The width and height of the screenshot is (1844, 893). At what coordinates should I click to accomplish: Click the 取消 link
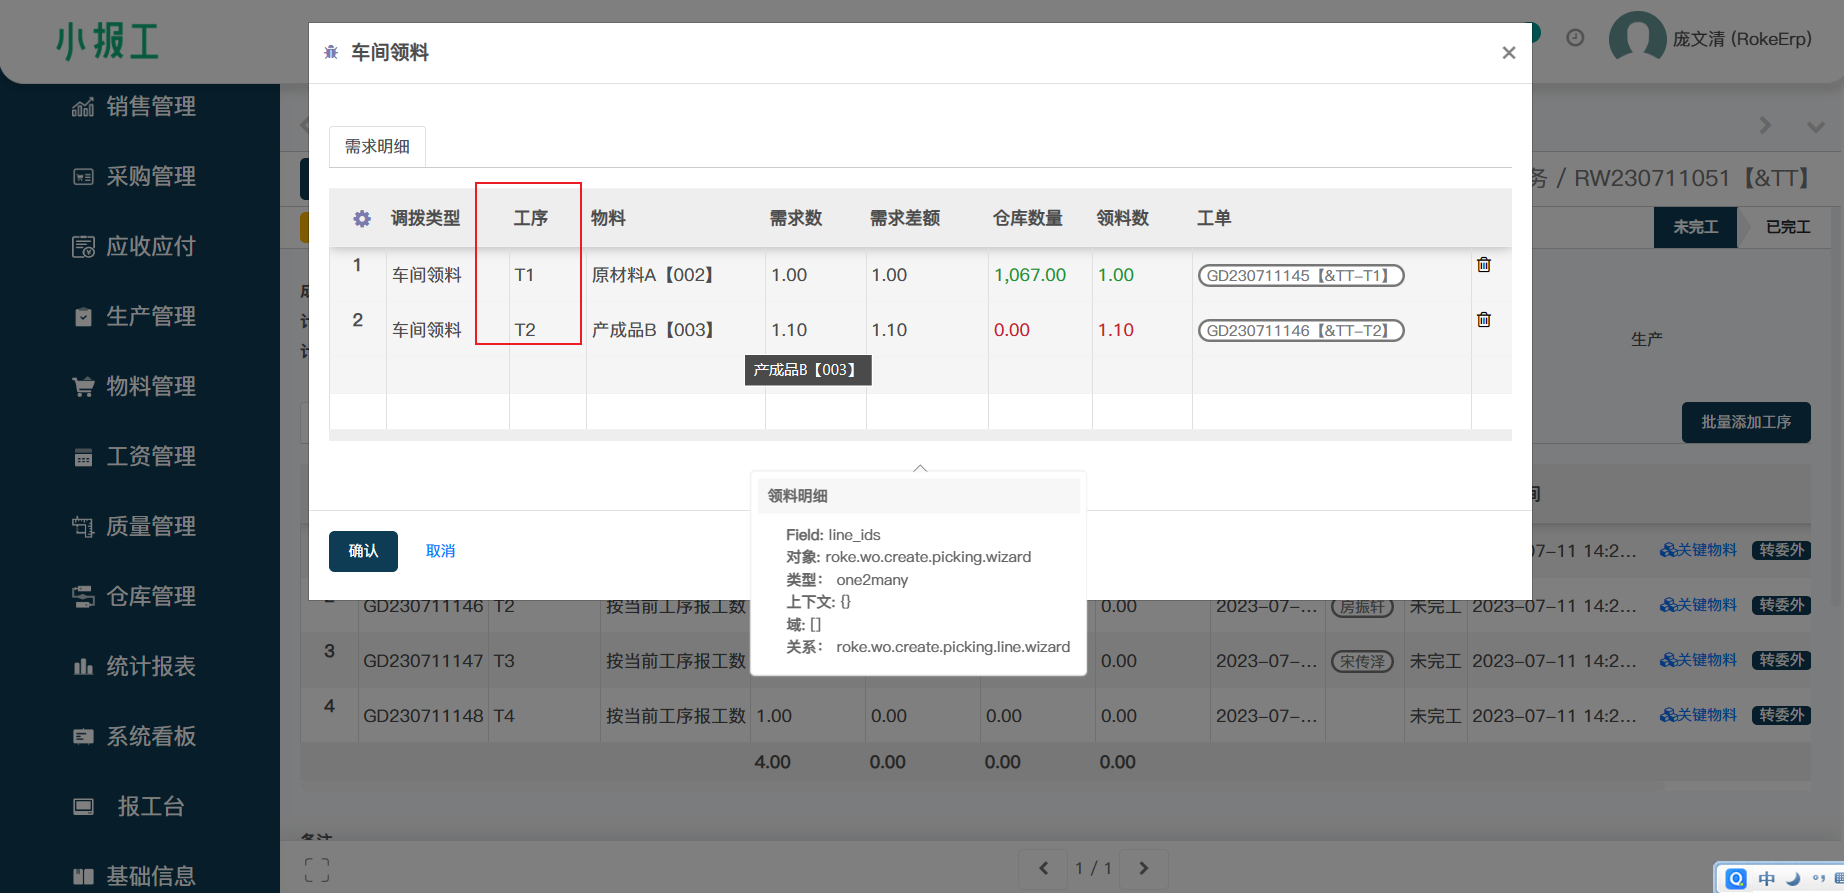pyautogui.click(x=440, y=551)
